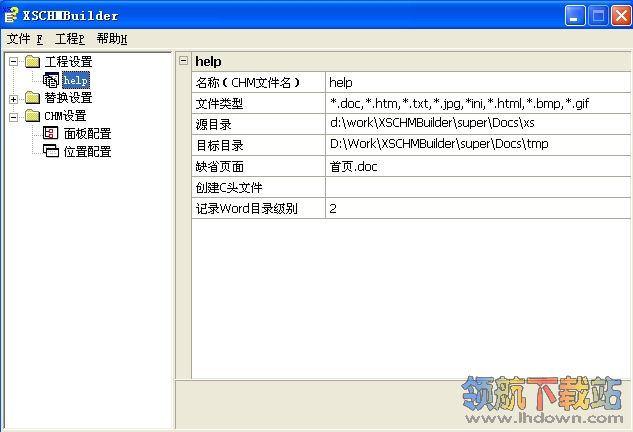This screenshot has height=432, width=633.
Task: Select the 面板配置 tree item
Action: (88, 133)
